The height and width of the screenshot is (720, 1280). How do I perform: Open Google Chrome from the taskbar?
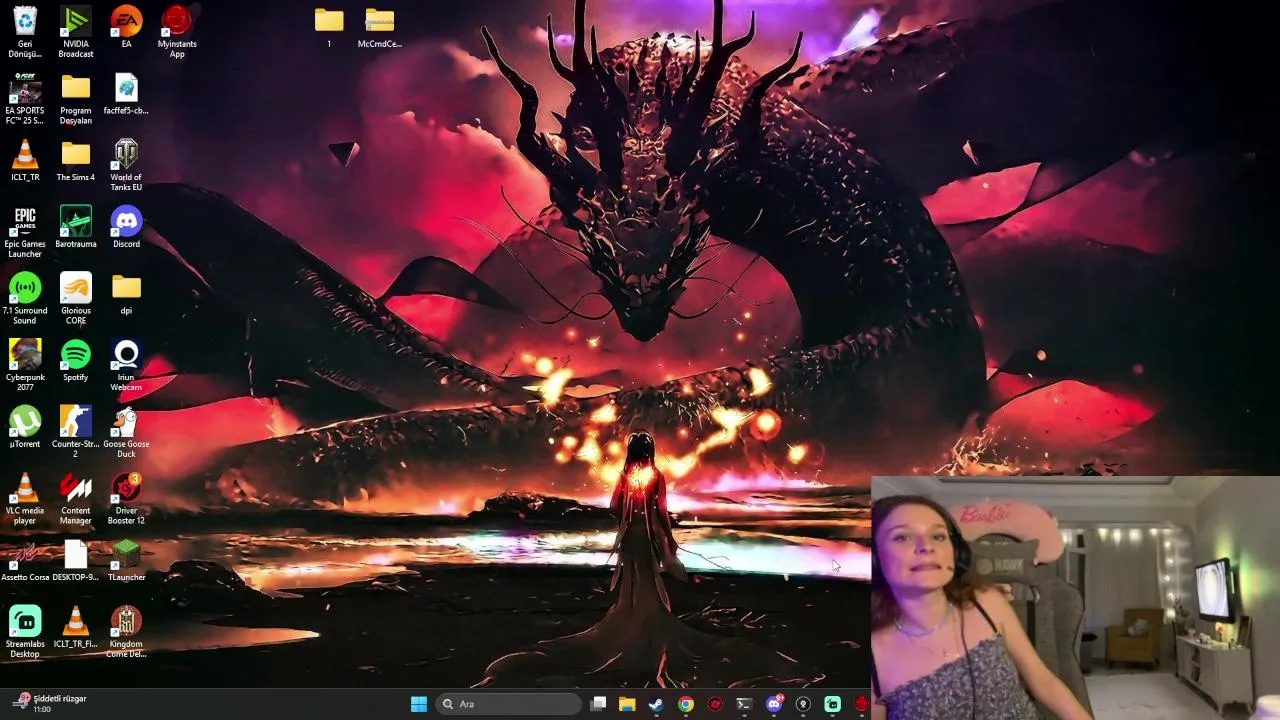(685, 704)
